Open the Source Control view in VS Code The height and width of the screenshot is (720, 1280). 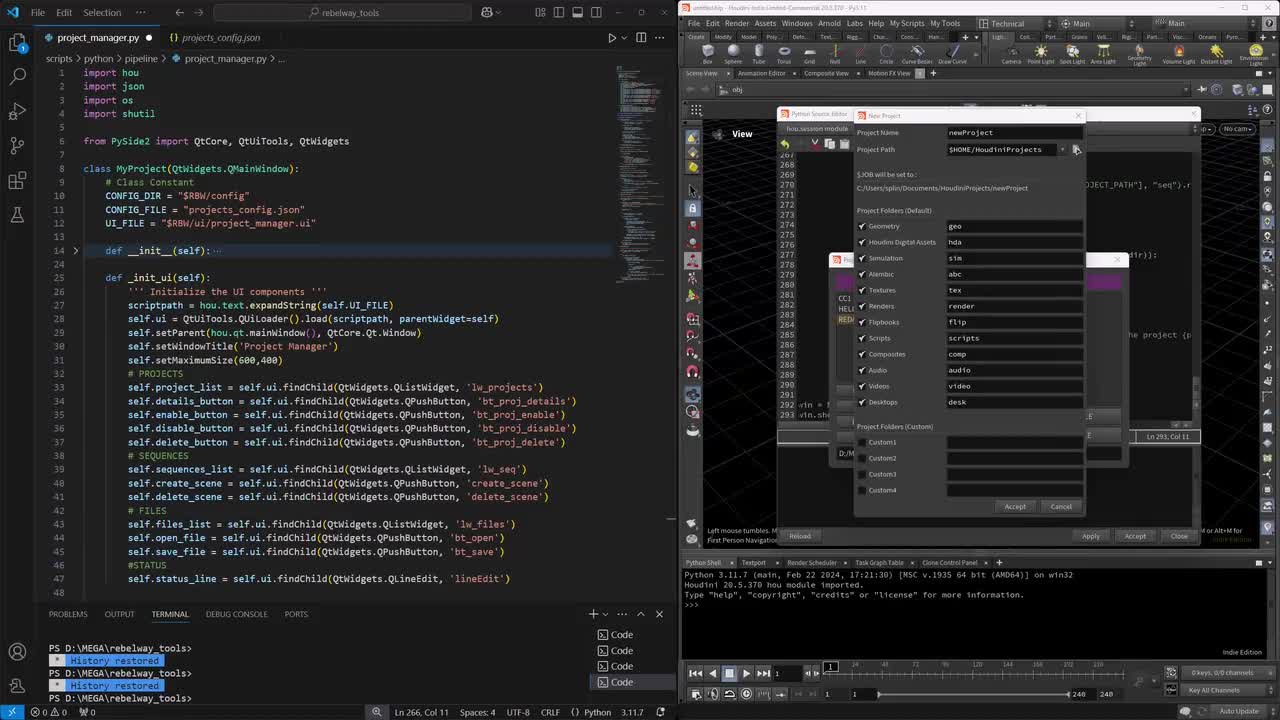click(x=17, y=145)
